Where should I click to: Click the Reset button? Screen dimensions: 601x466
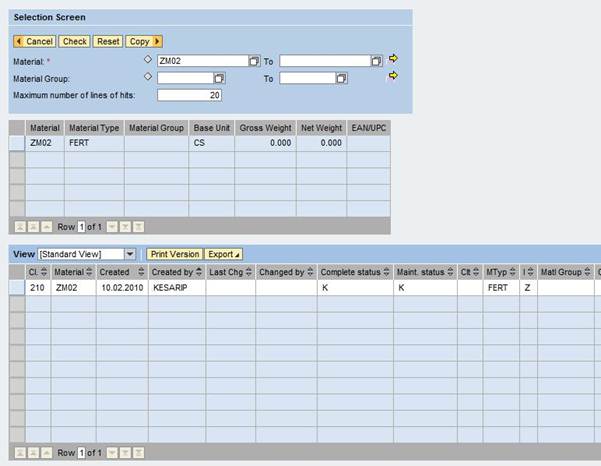coord(108,41)
